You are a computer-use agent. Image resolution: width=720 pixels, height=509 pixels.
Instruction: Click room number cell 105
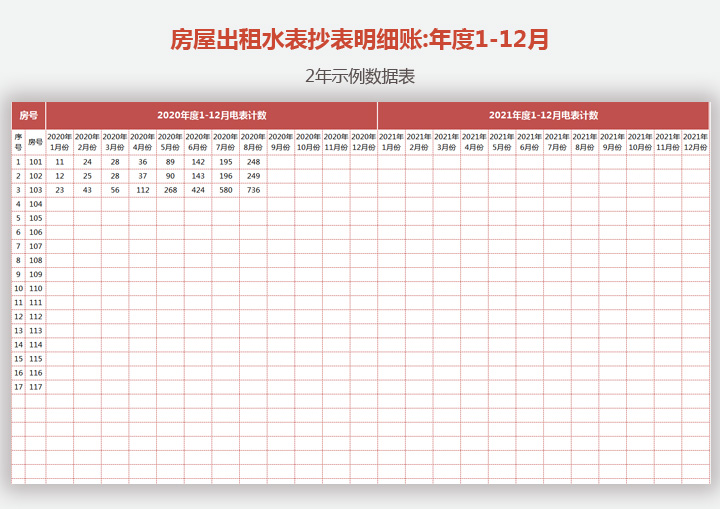coord(35,218)
